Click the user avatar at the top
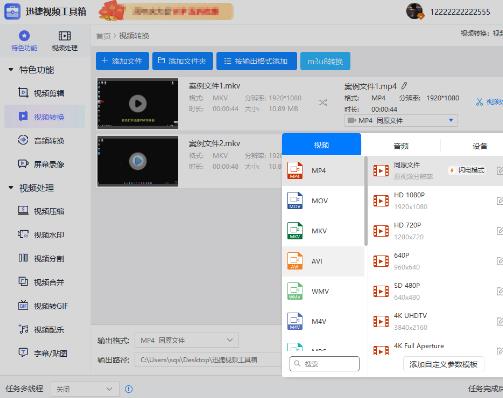 coord(415,11)
